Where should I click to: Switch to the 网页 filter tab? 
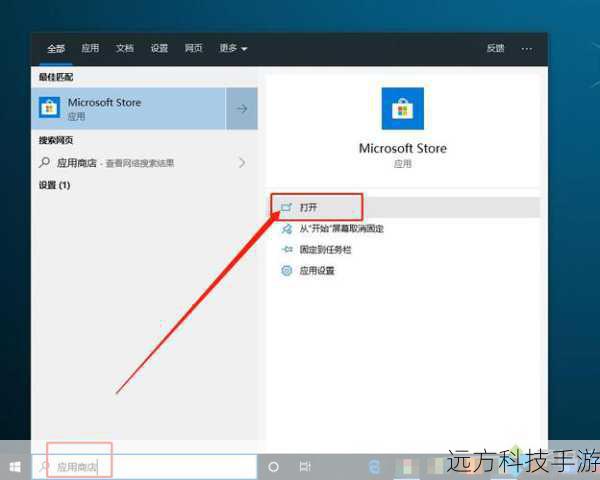[x=194, y=48]
